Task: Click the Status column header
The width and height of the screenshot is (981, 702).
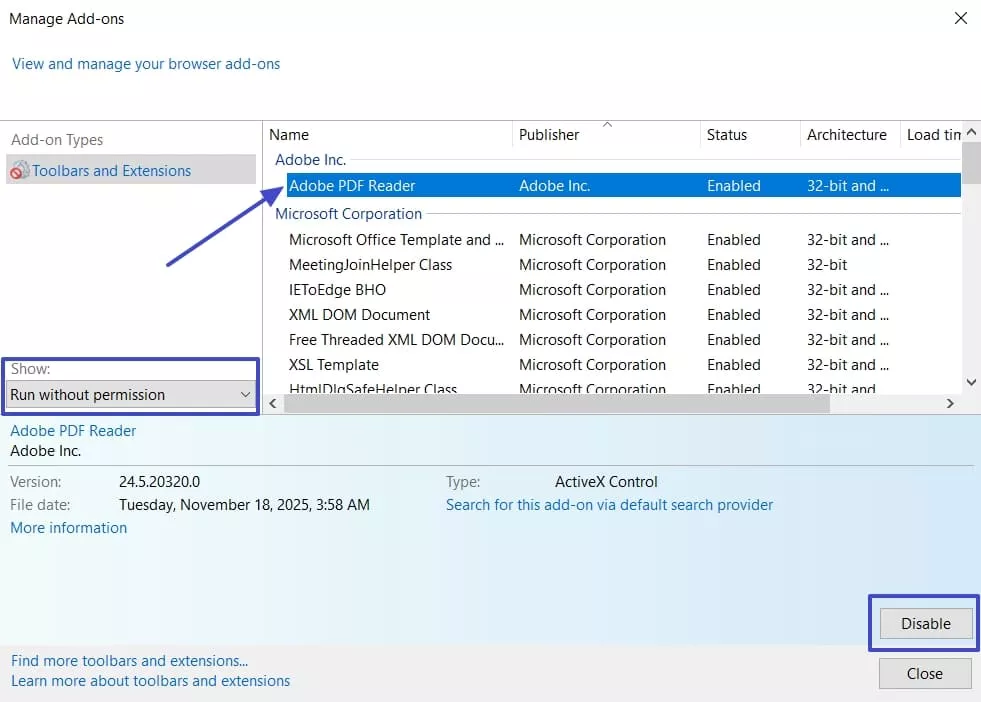Action: point(727,135)
